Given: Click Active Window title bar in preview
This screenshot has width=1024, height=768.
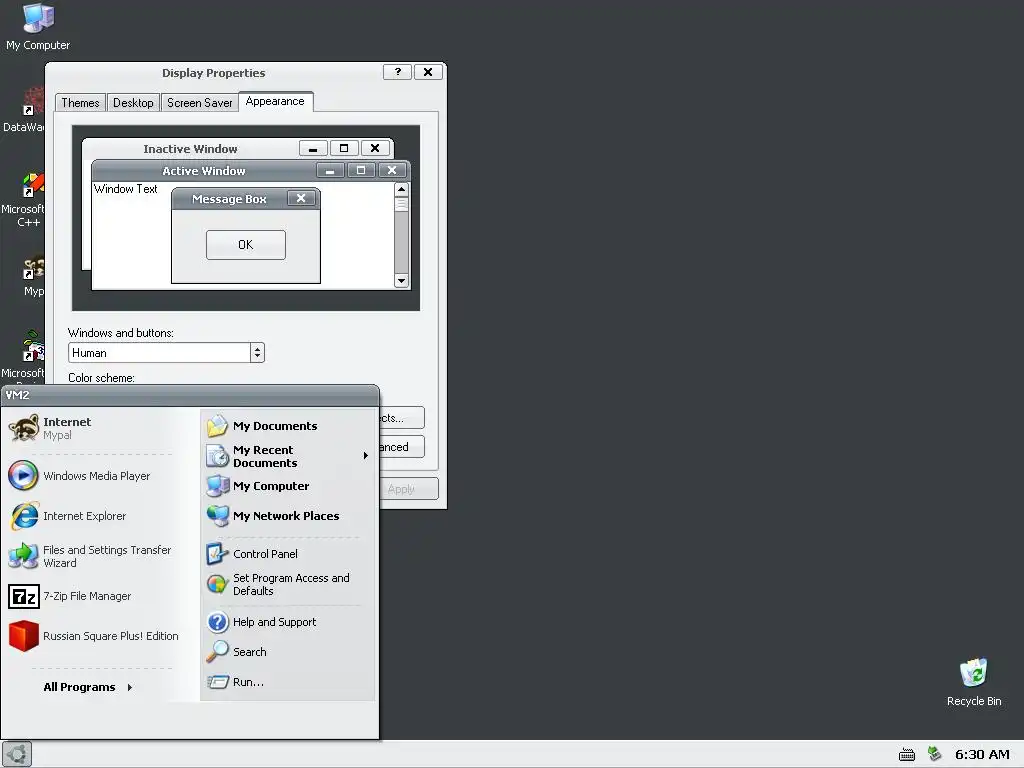Looking at the screenshot, I should coord(204,171).
